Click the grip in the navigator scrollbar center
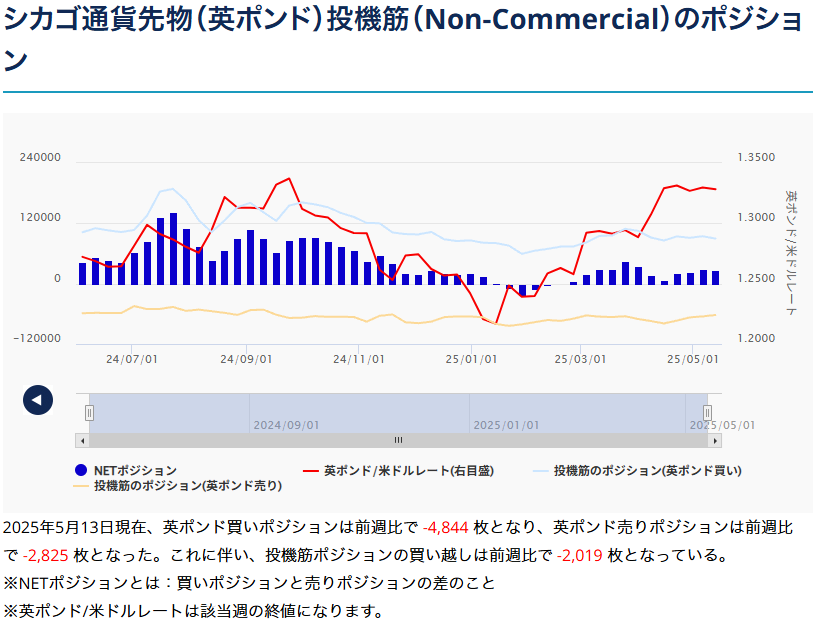This screenshot has height=629, width=819. click(398, 440)
